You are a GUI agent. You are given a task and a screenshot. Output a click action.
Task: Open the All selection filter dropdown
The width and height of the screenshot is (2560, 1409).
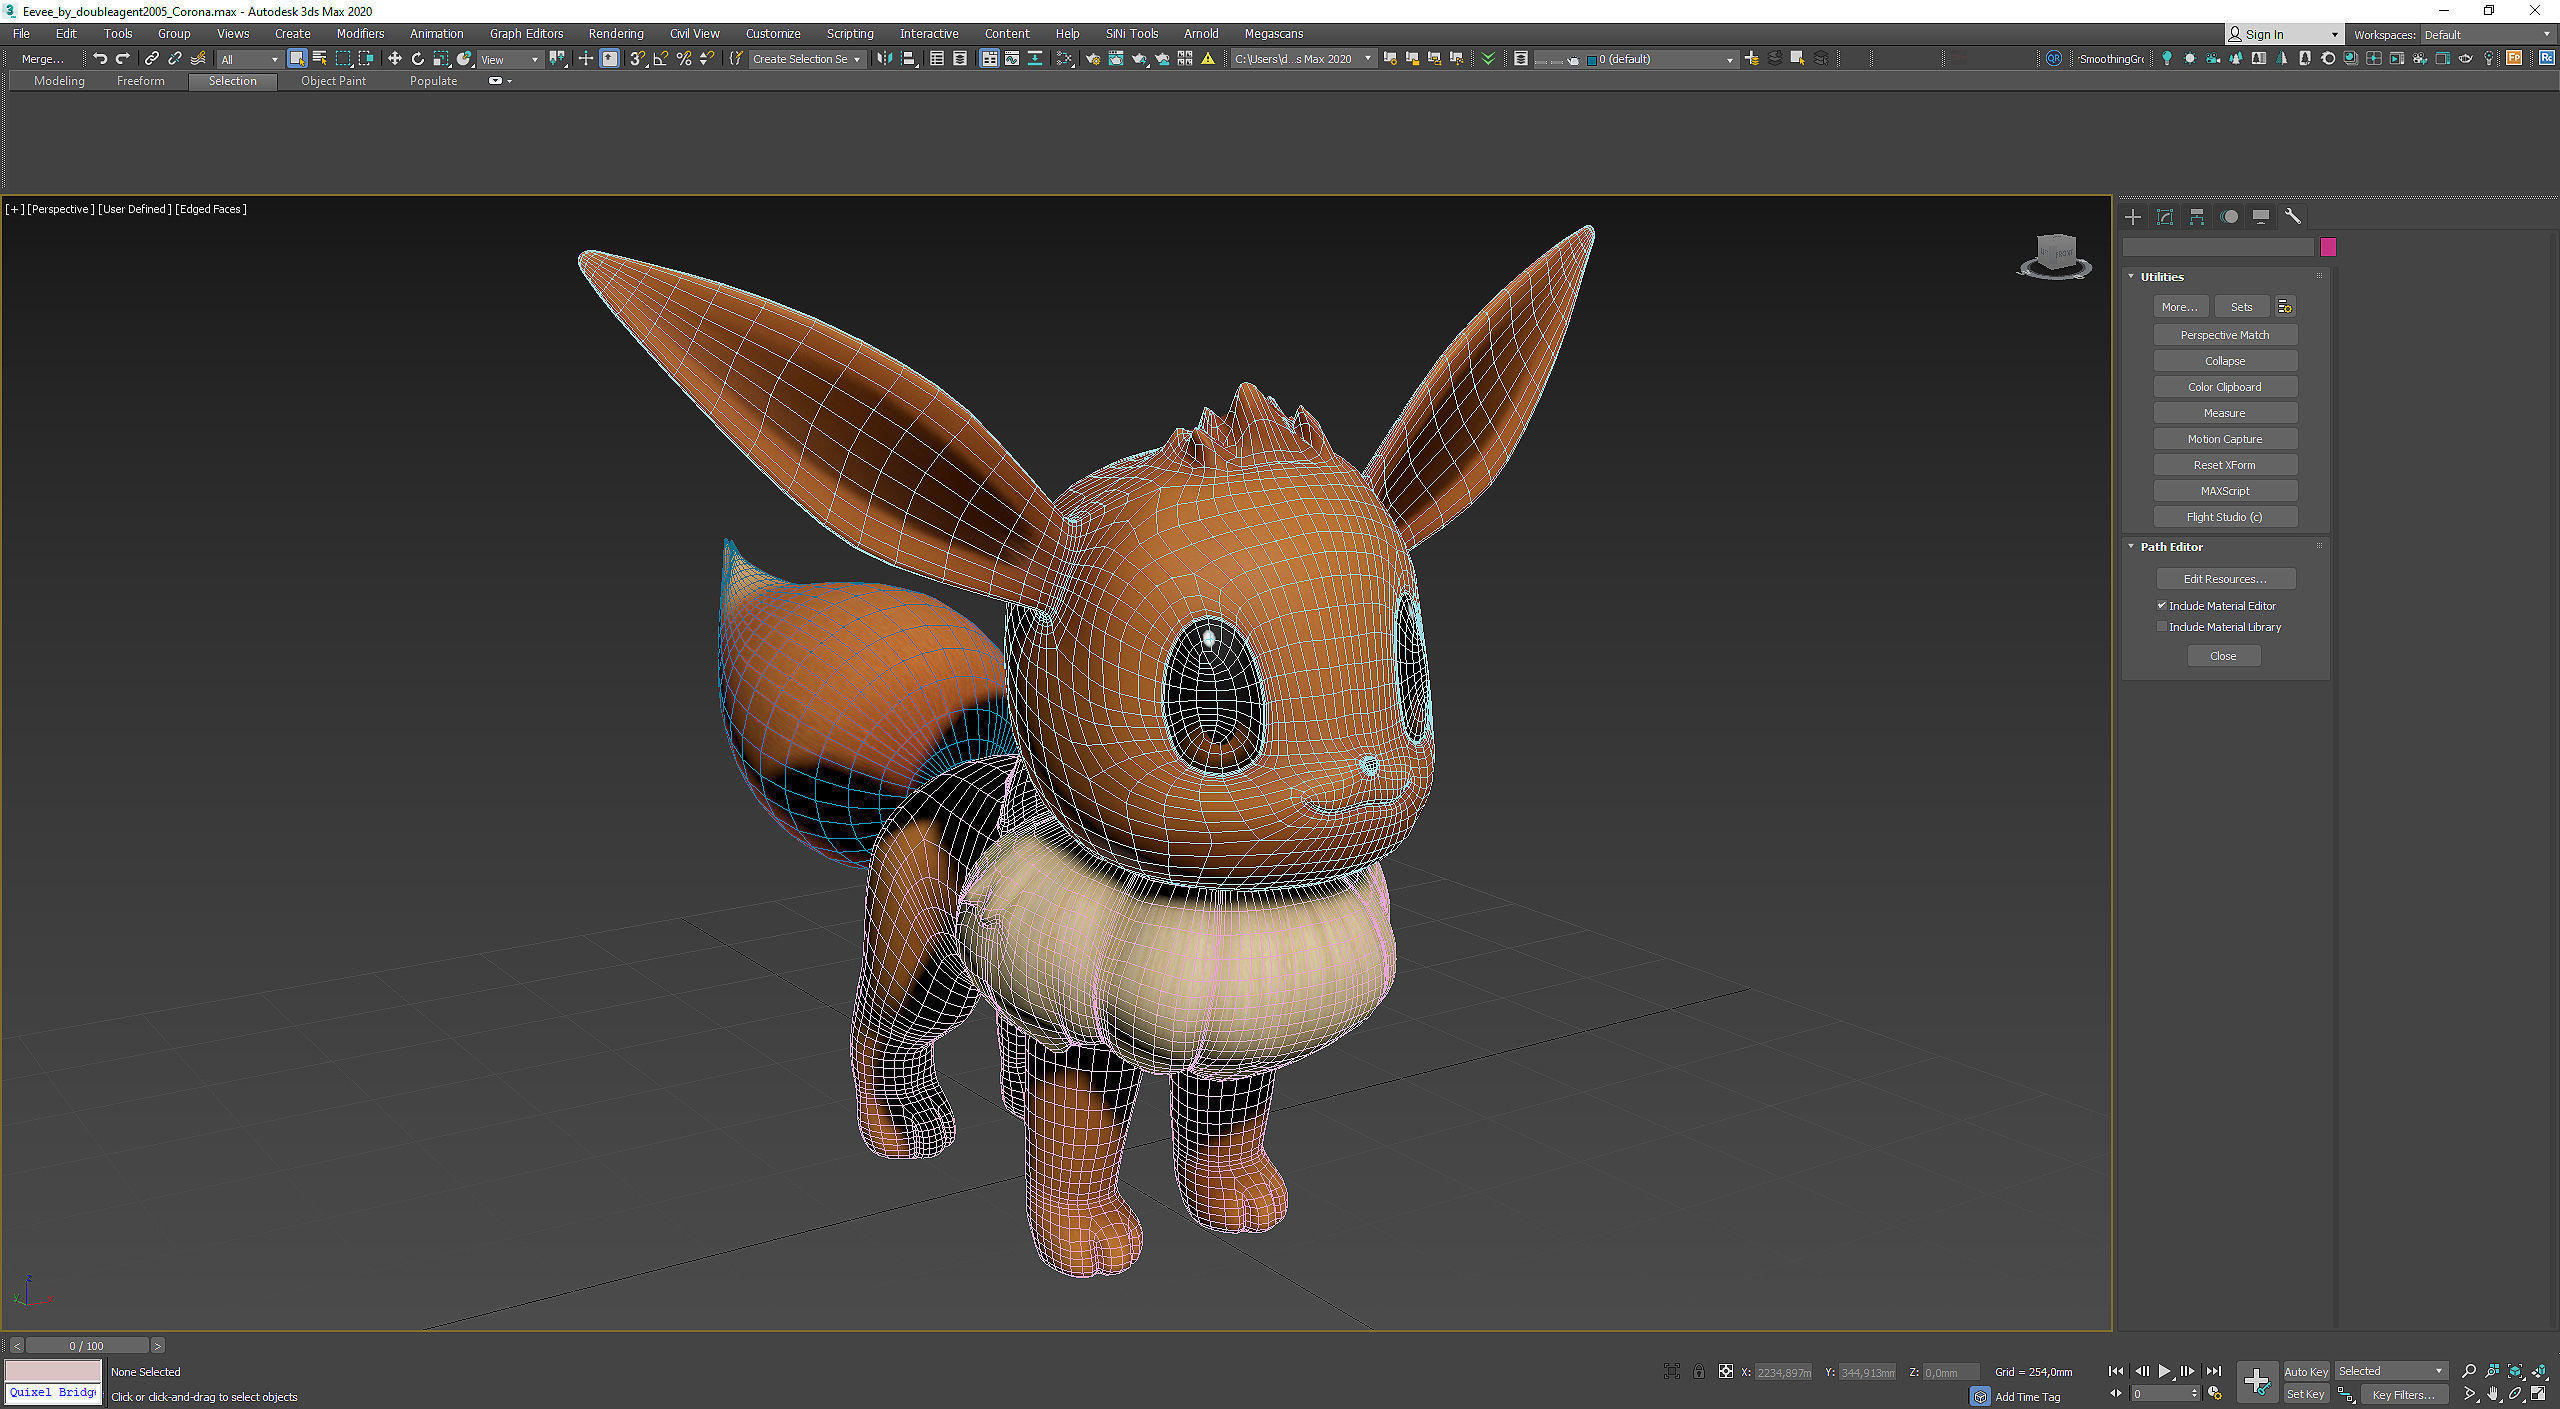(249, 59)
